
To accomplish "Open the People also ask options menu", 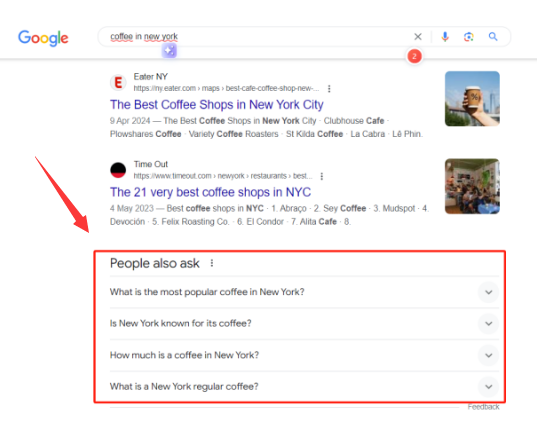I will point(212,263).
